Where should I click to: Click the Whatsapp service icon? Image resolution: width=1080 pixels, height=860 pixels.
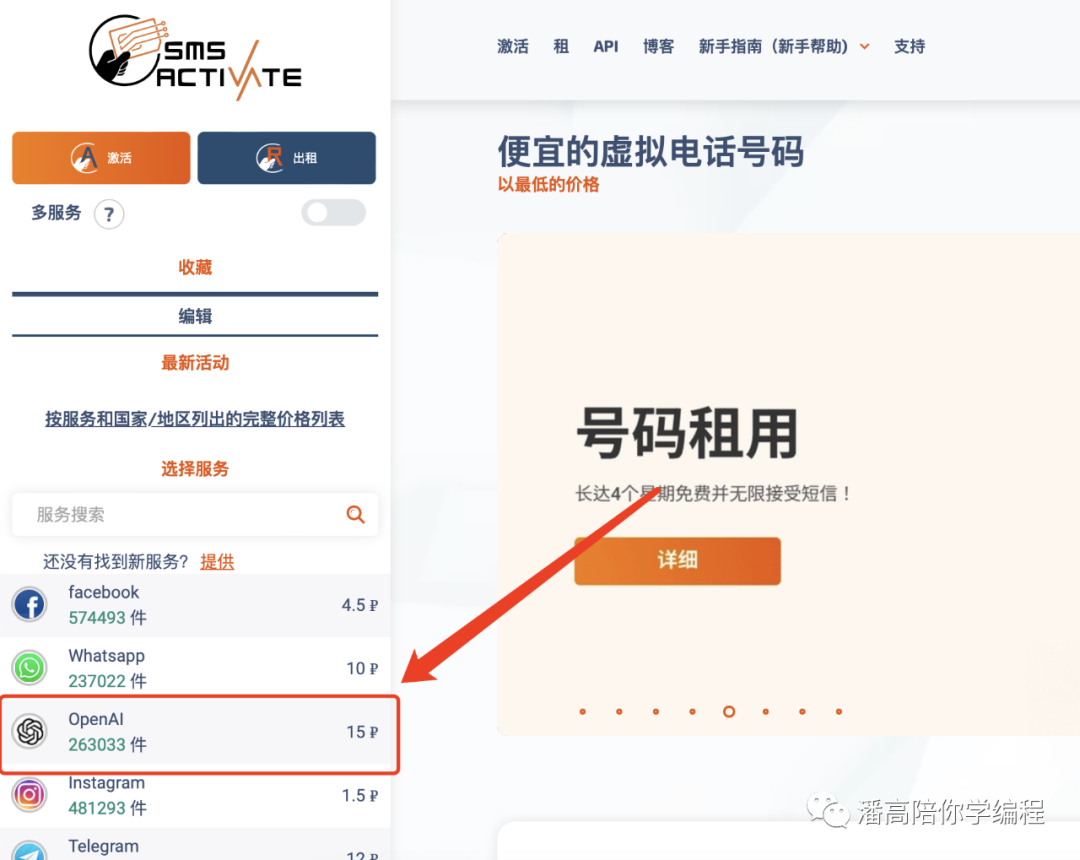click(30, 668)
